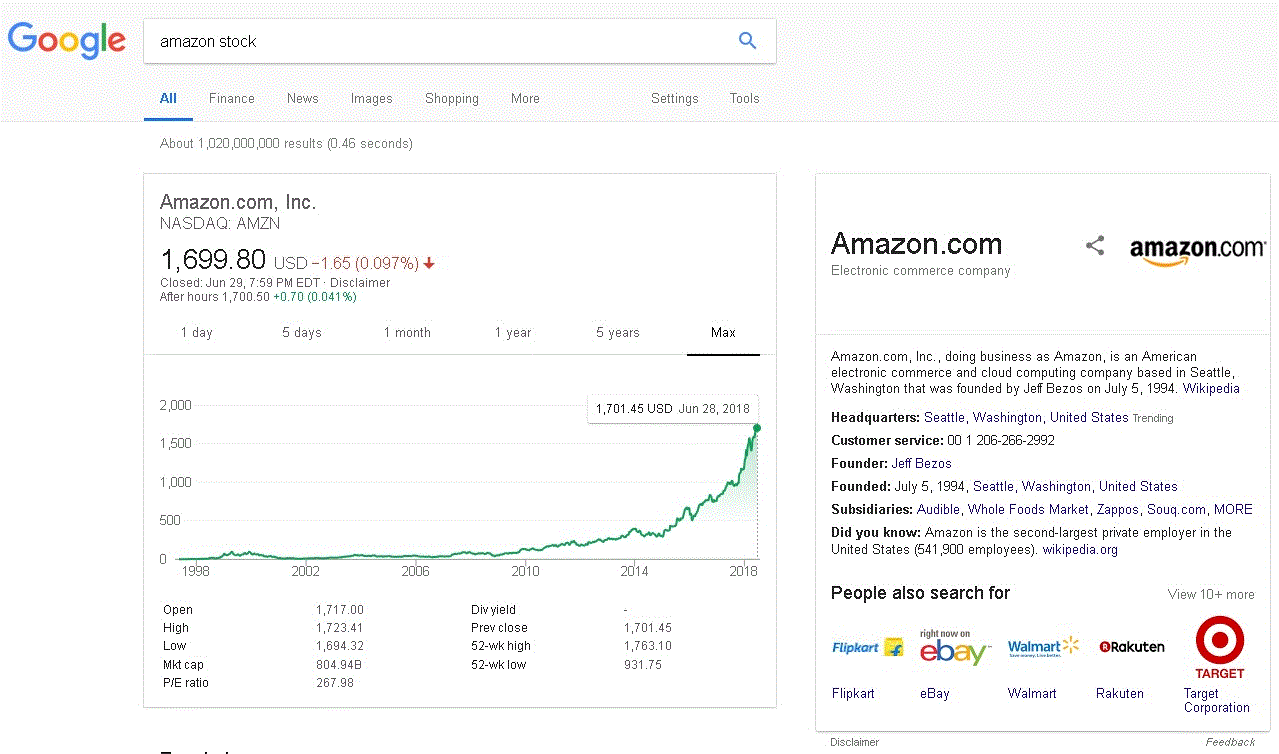Click inside the amazon stock search field
1279x754 pixels.
pyautogui.click(x=440, y=41)
